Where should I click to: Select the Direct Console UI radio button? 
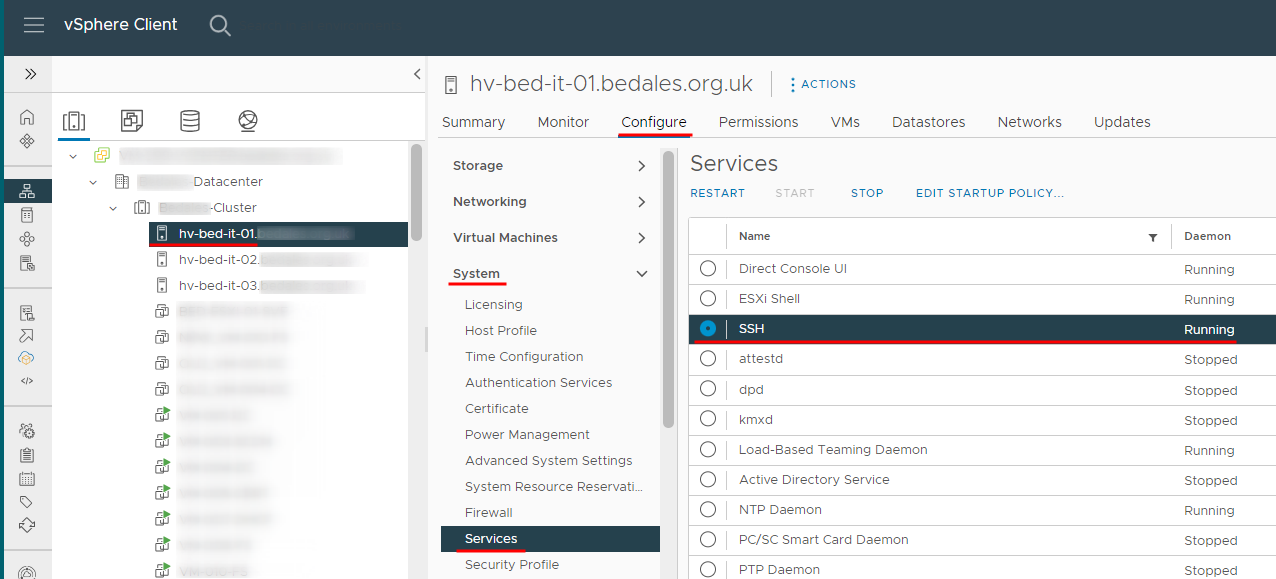click(x=708, y=269)
